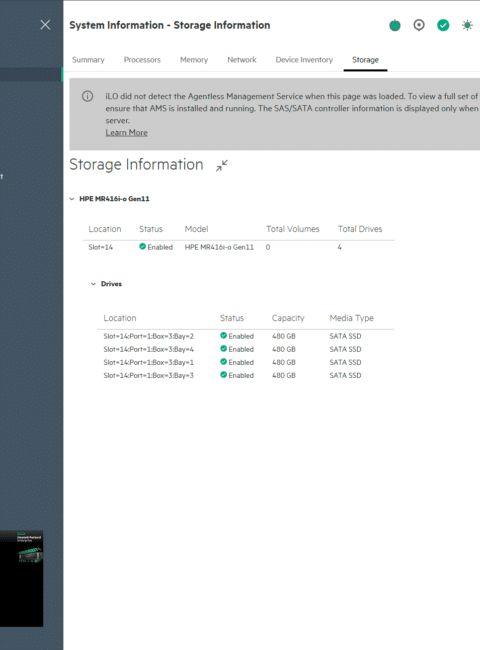Screen dimensions: 480x650
Task: Close the navigation pane with the X icon
Action: [45, 25]
